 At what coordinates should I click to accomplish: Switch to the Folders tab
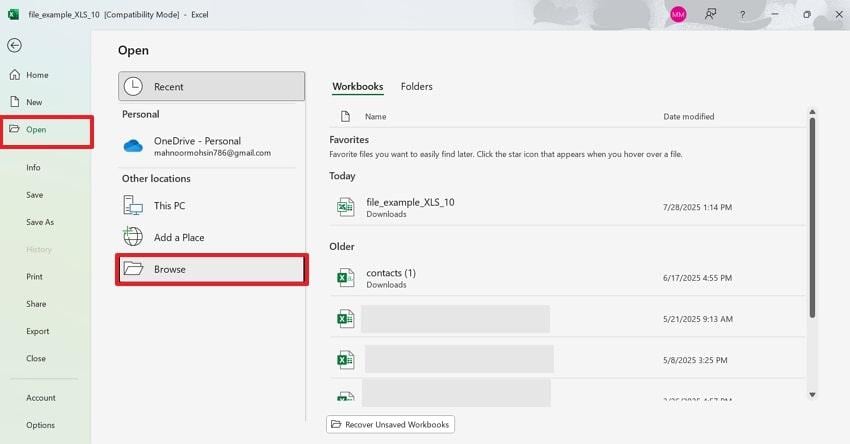pos(416,87)
